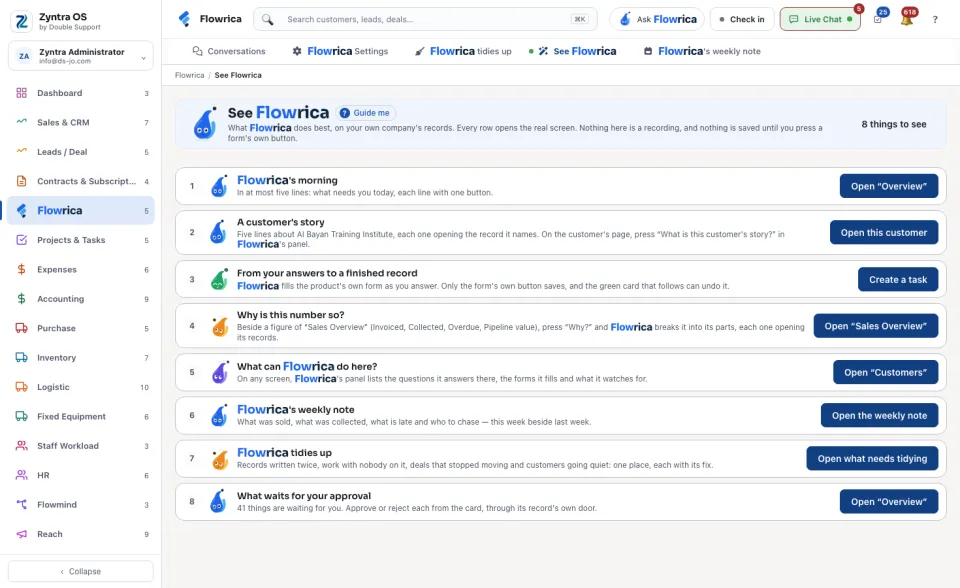Viewport: 960px width, 588px height.
Task: Switch to Flowrica Settings tab
Action: coord(340,51)
